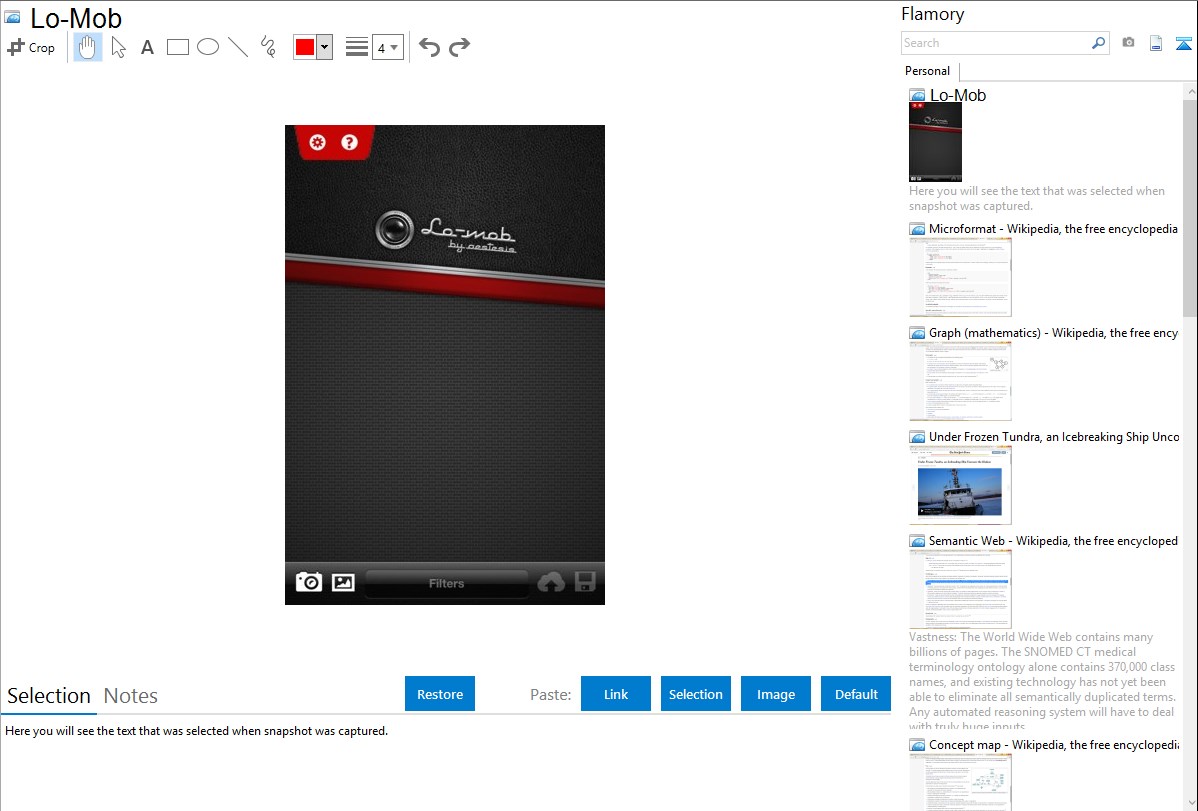Undo the last edit
This screenshot has width=1198, height=811.
[429, 47]
